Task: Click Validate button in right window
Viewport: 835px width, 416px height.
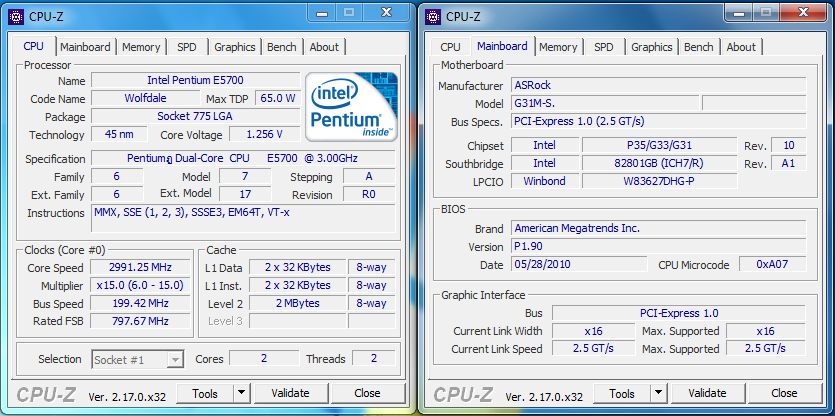Action: pos(707,394)
